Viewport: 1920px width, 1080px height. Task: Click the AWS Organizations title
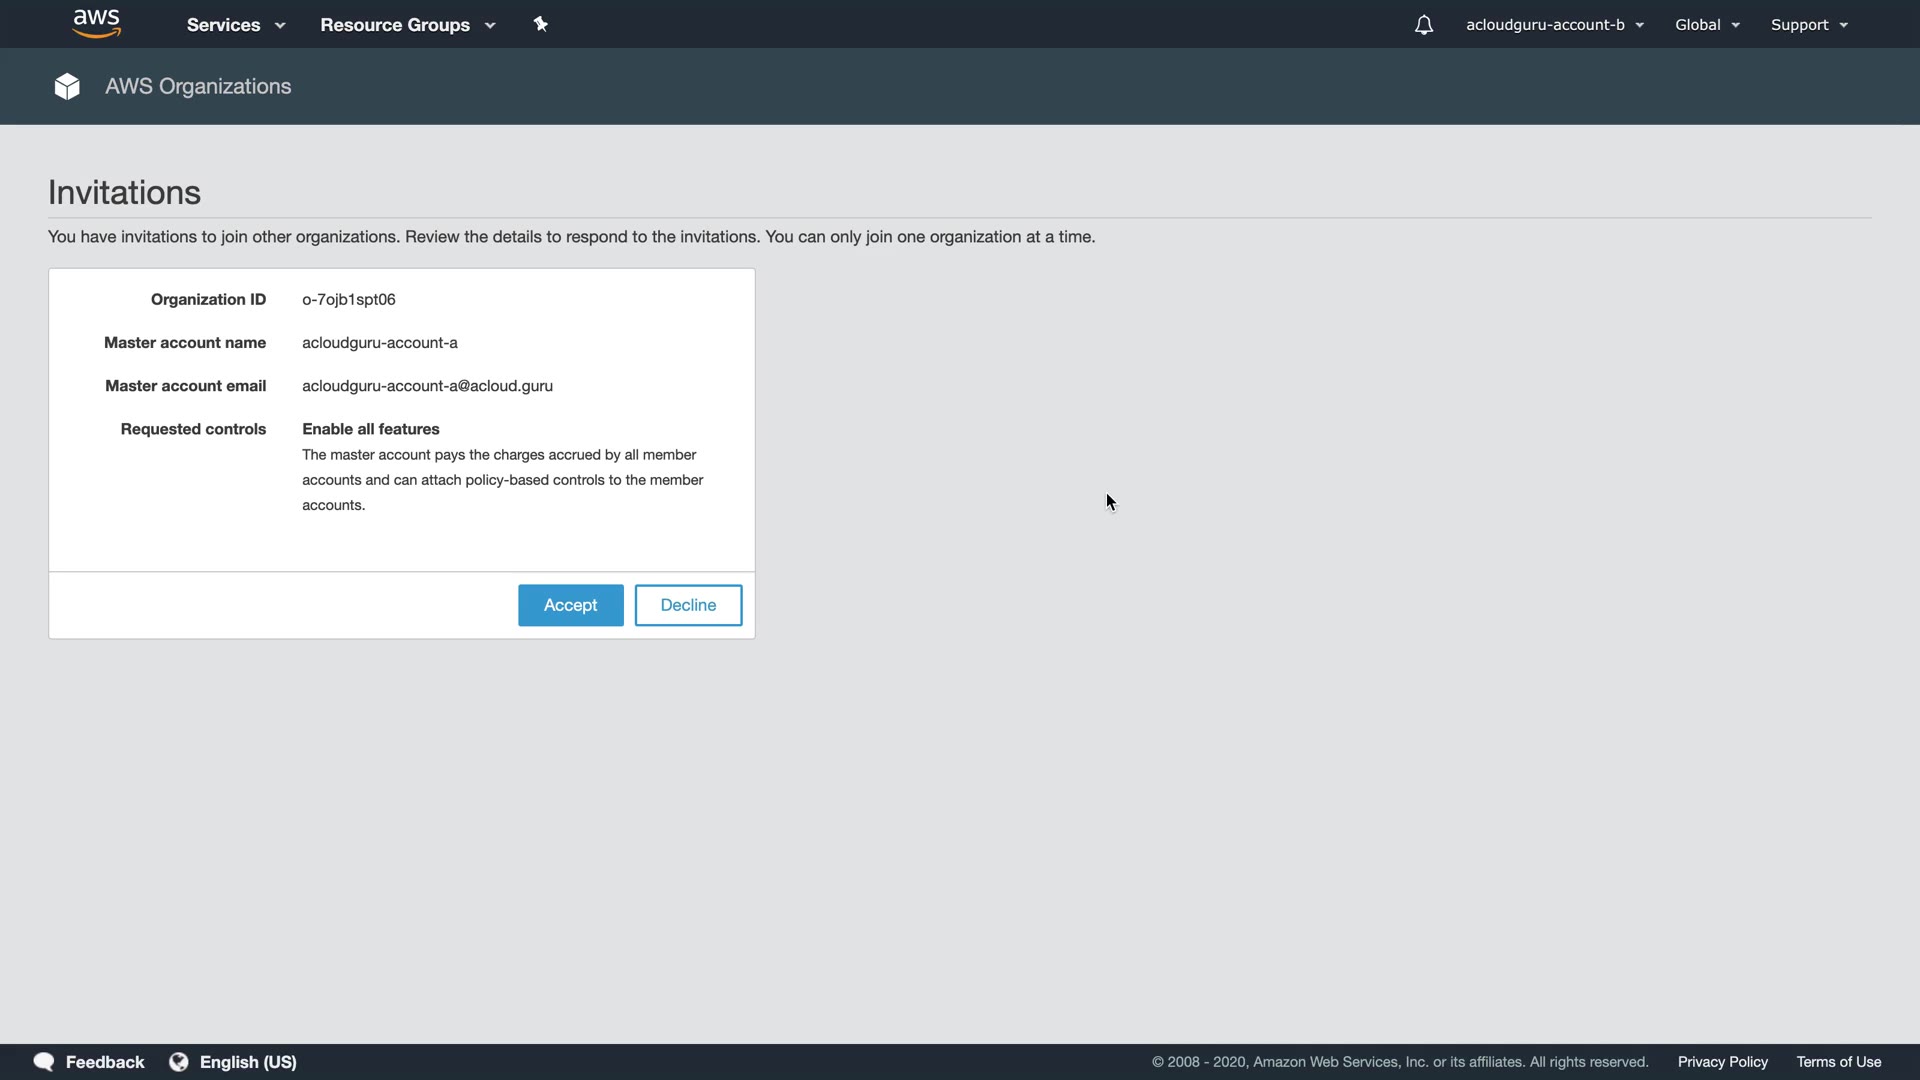(198, 87)
